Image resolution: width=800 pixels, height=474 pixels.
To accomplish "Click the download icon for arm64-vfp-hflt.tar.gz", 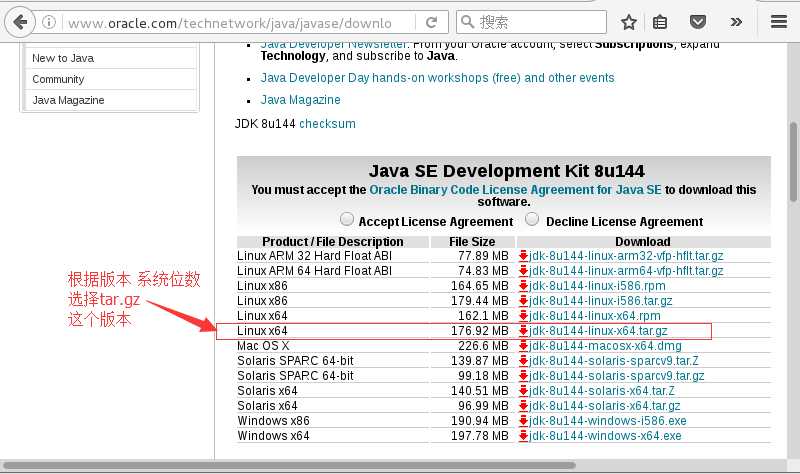I will (523, 270).
